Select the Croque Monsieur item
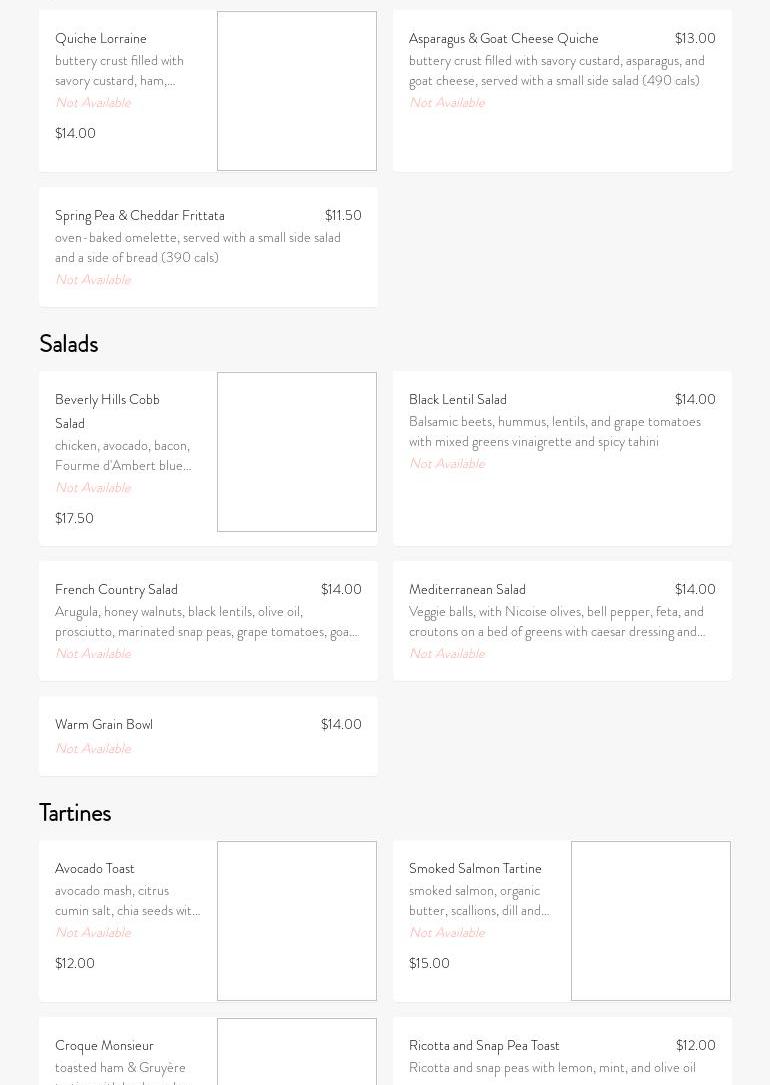770x1085 pixels. [x=104, y=1046]
